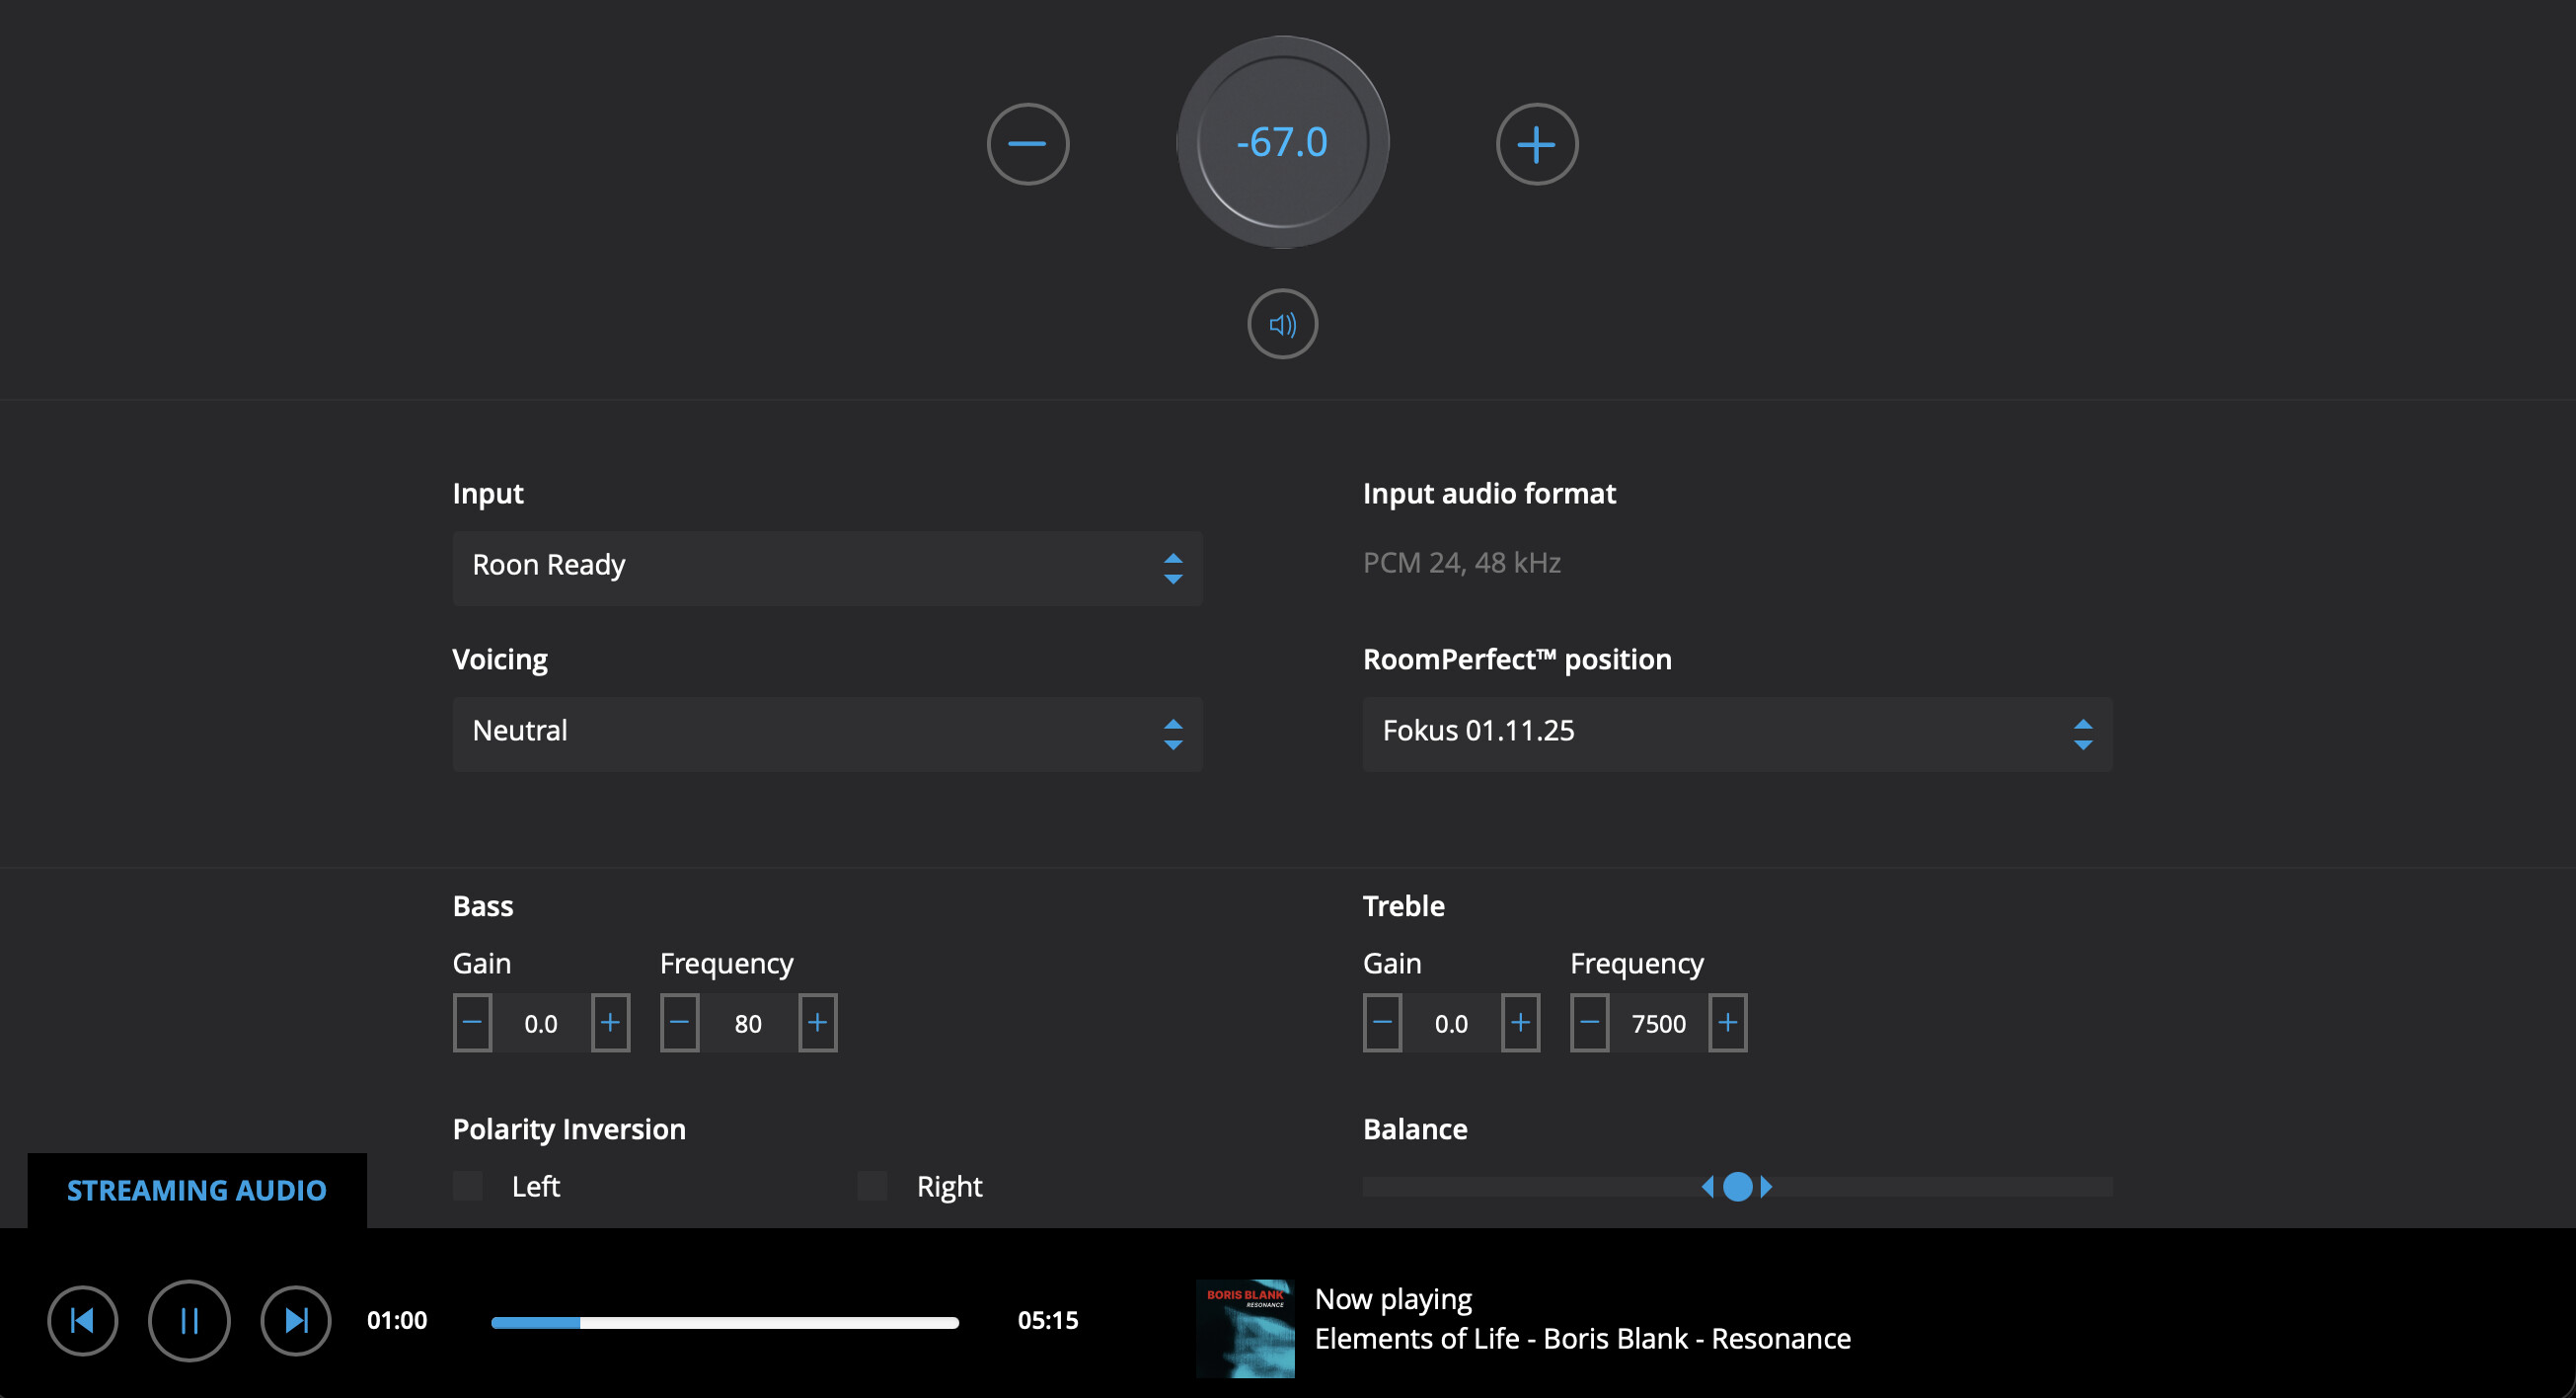Click the Boris Blank album artwork thumbnail
2576x1398 pixels.
pyautogui.click(x=1245, y=1328)
